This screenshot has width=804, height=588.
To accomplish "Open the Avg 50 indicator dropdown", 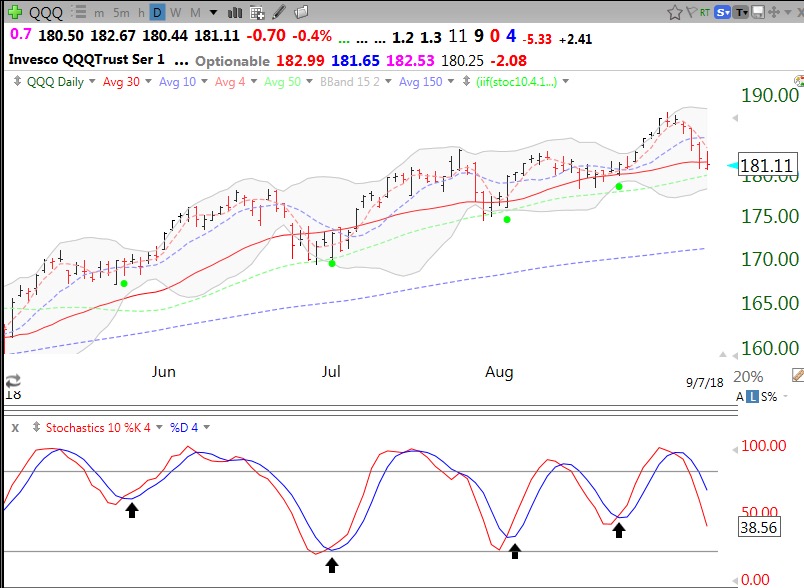I will click(x=309, y=81).
